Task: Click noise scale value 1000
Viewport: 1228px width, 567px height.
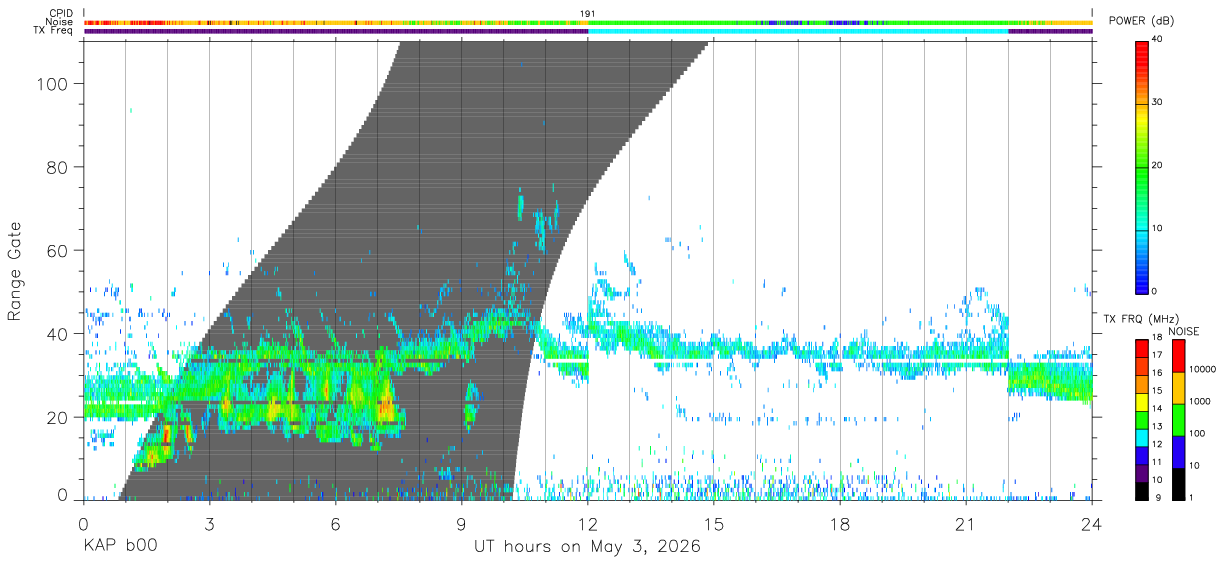Action: point(1198,402)
